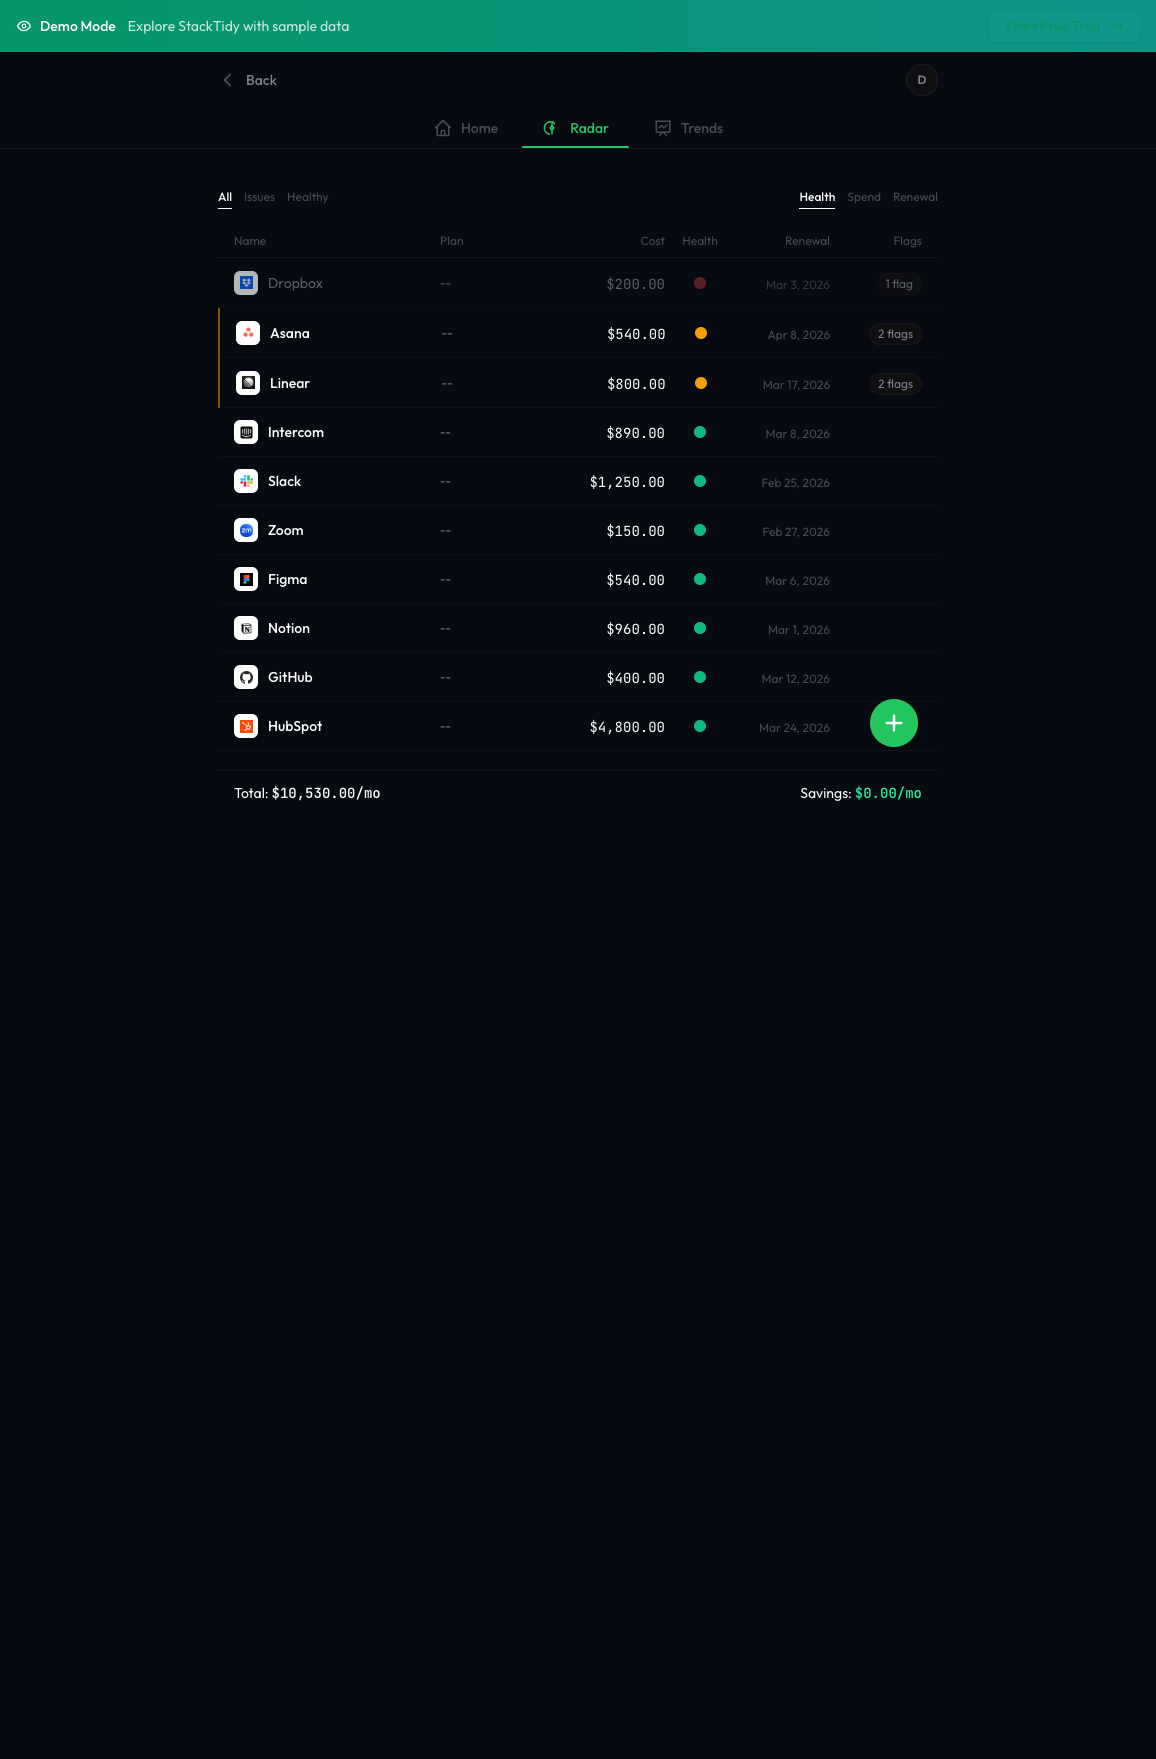The height and width of the screenshot is (1759, 1156).
Task: Click the Intercom app icon
Action: (246, 432)
